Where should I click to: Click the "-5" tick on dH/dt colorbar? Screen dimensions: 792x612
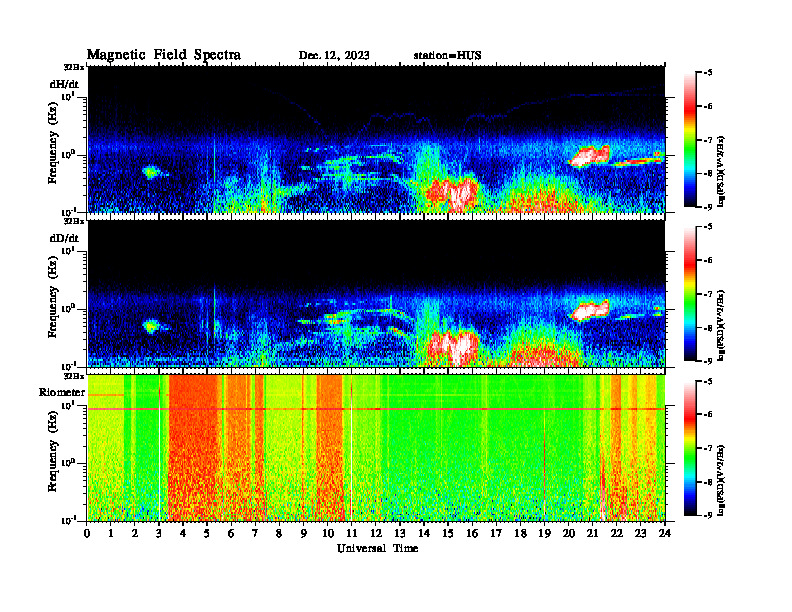click(708, 73)
